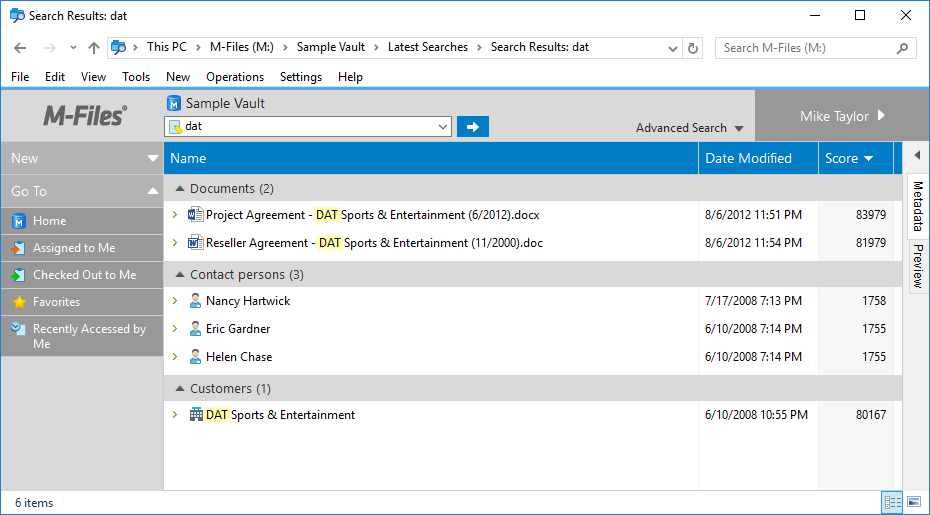
Task: Click the vault search field containing dat
Action: (x=308, y=126)
